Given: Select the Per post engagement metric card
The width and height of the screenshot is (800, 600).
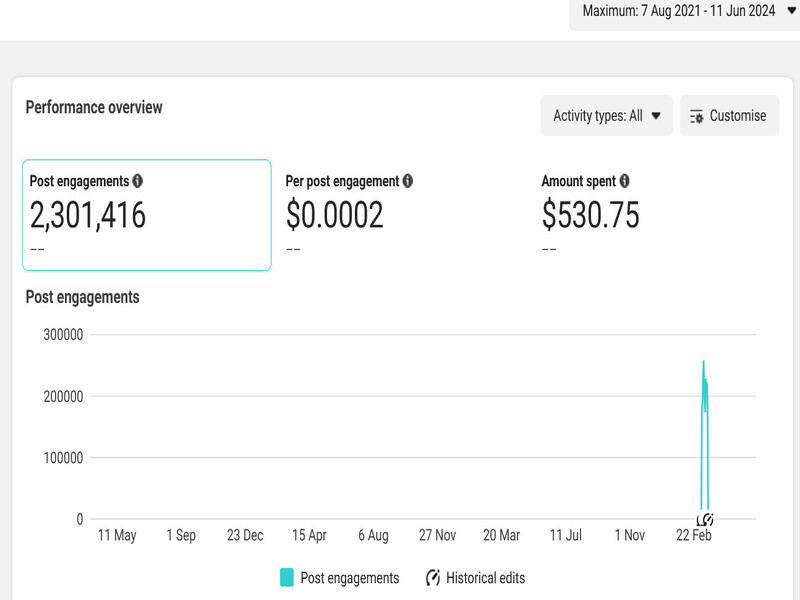Looking at the screenshot, I should click(400, 215).
